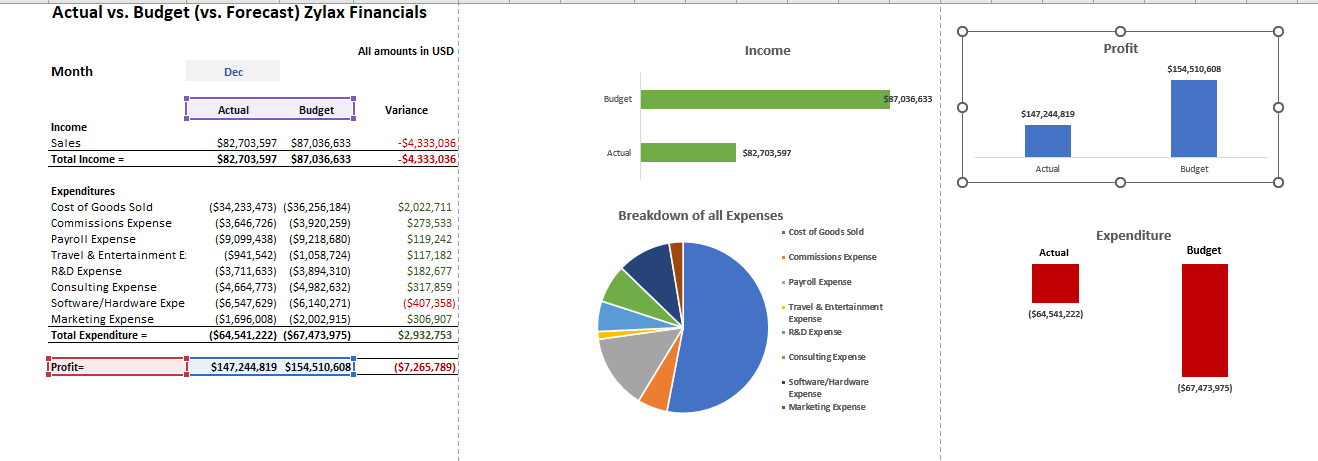Image resolution: width=1318 pixels, height=461 pixels.
Task: Click the Income chart title
Action: coord(767,50)
